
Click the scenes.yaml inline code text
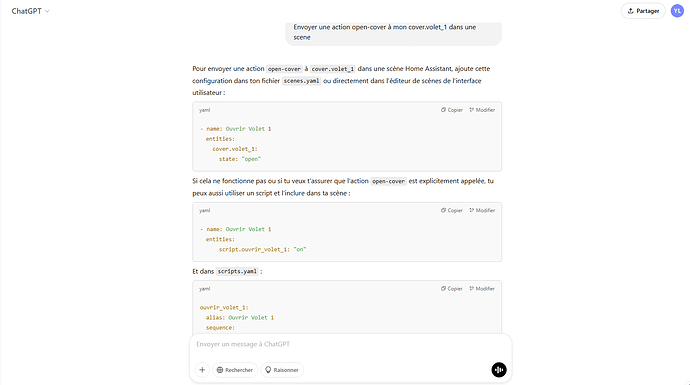tap(301, 81)
